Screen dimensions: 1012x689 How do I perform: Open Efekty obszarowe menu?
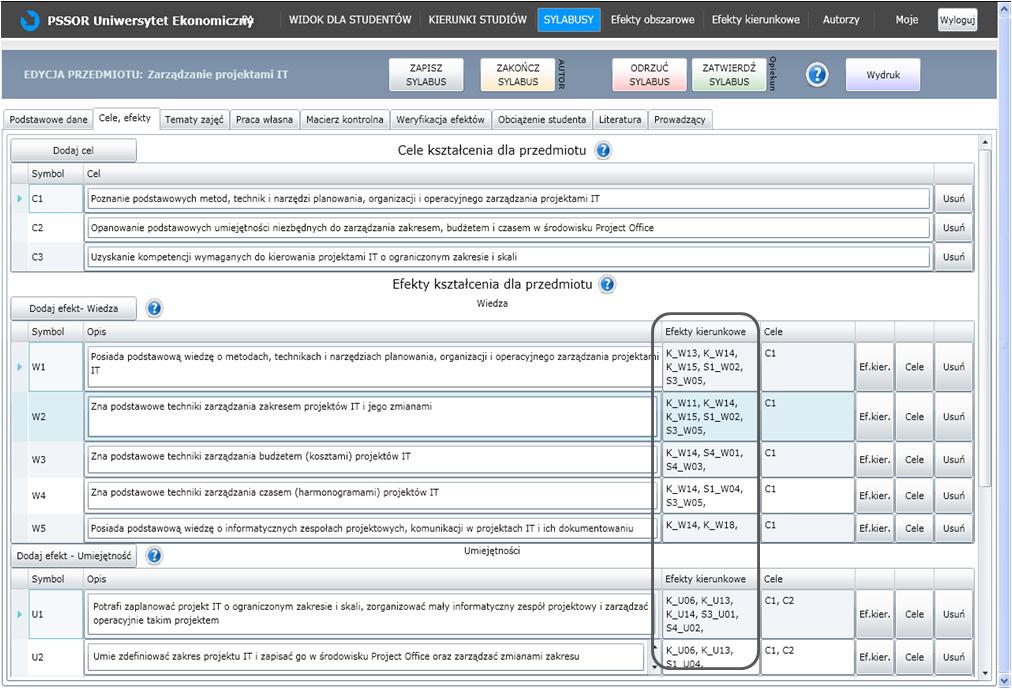653,20
